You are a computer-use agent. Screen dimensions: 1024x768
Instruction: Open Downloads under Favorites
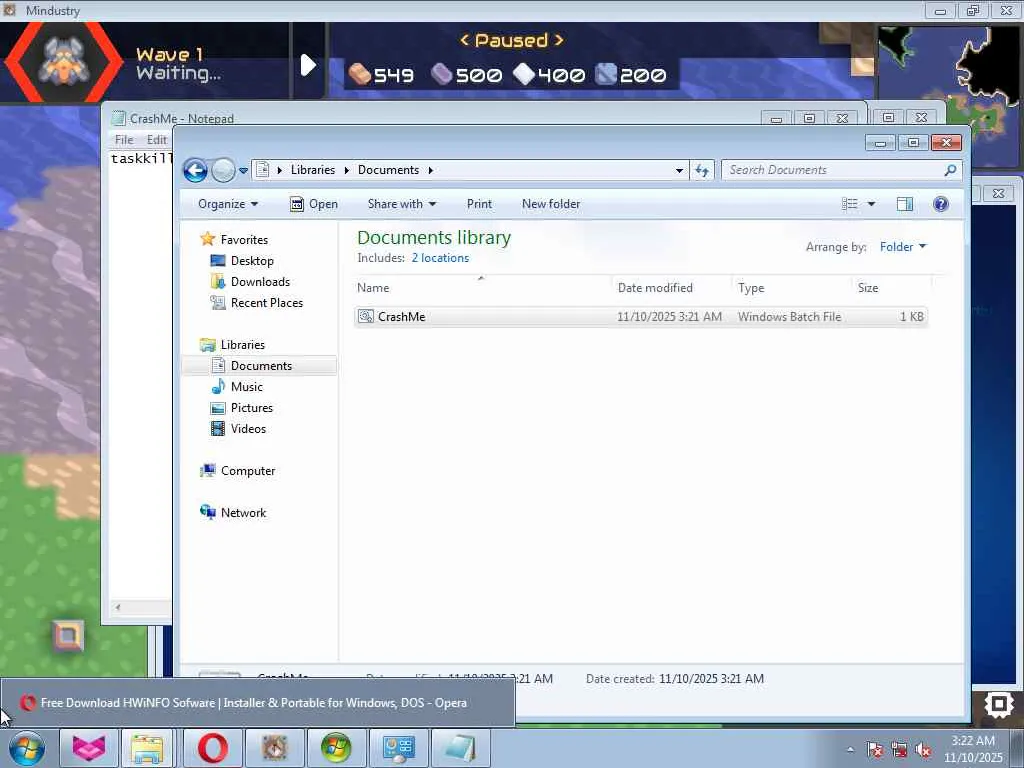click(x=260, y=281)
